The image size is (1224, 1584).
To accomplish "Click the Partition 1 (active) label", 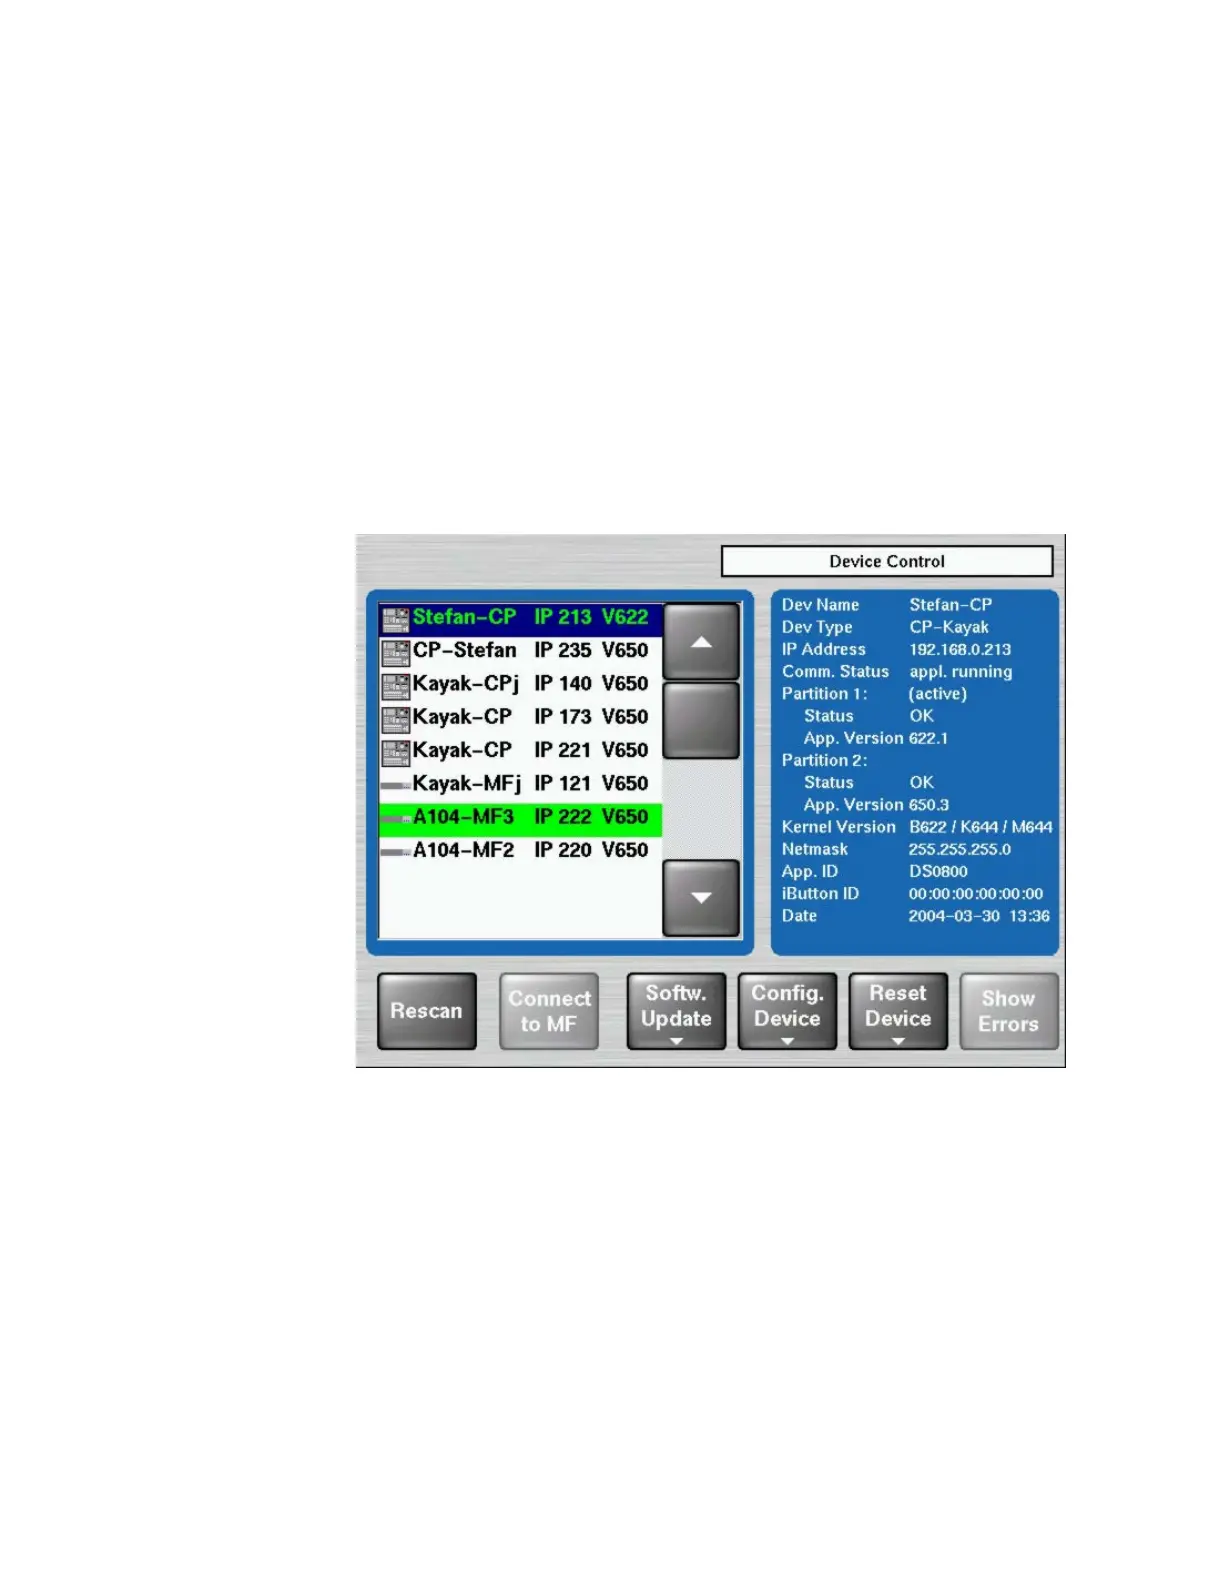I will [938, 694].
